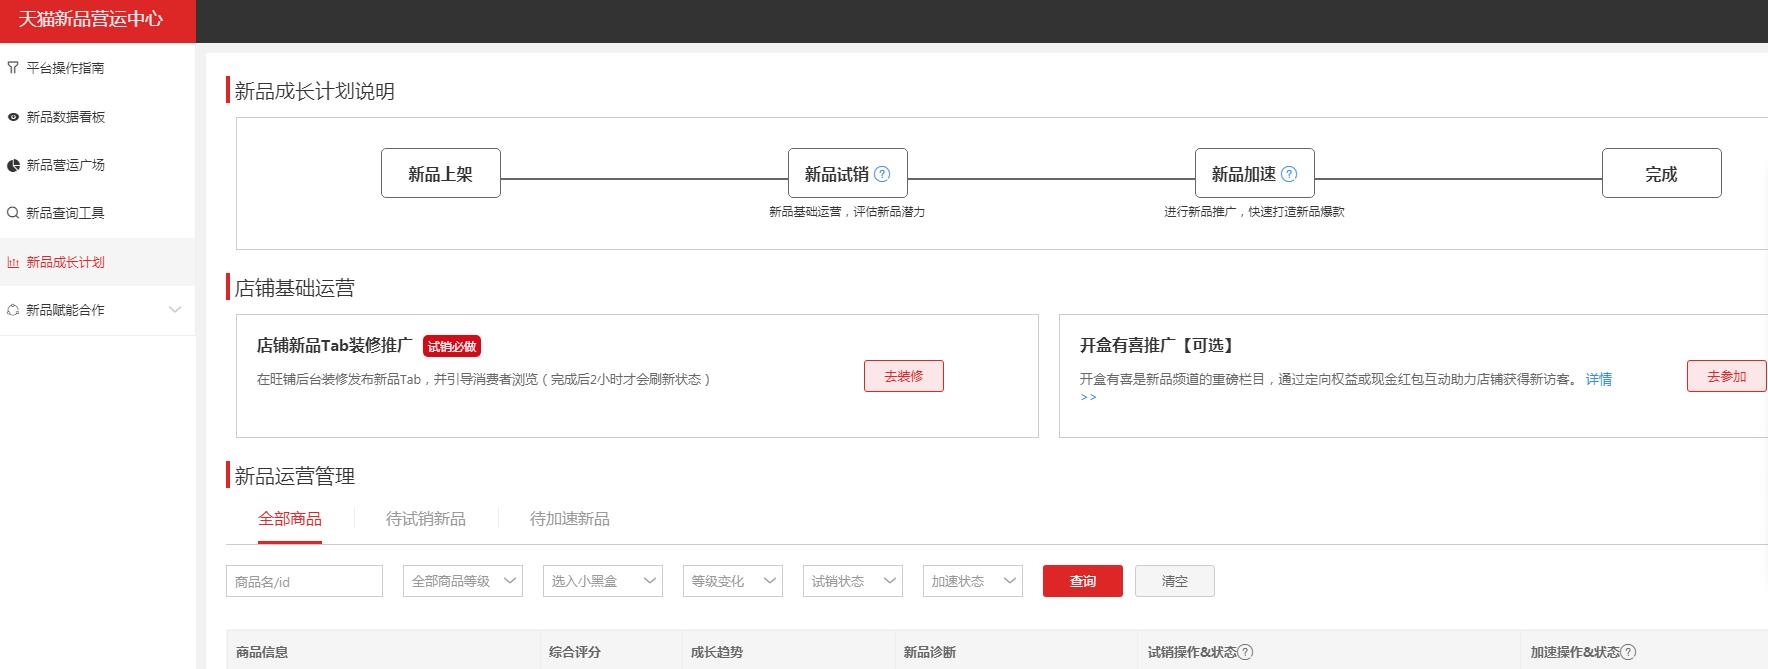This screenshot has width=1768, height=669.
Task: Click 平台操作指南 sidebar icon
Action: [x=13, y=68]
